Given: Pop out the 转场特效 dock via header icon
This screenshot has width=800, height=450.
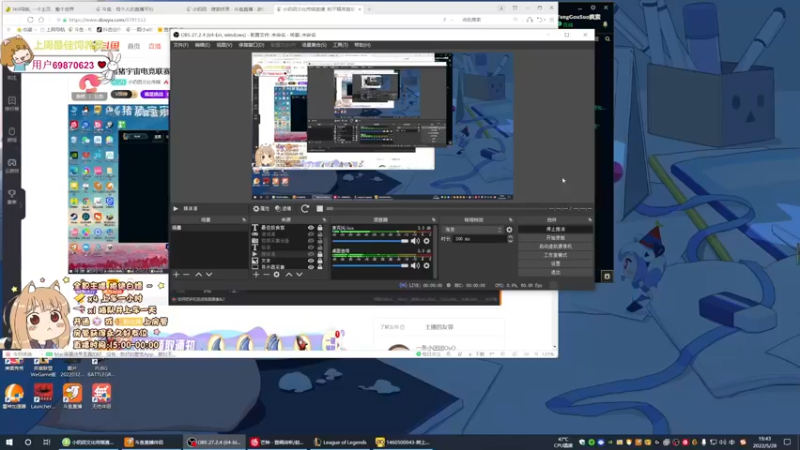Looking at the screenshot, I should 510,220.
